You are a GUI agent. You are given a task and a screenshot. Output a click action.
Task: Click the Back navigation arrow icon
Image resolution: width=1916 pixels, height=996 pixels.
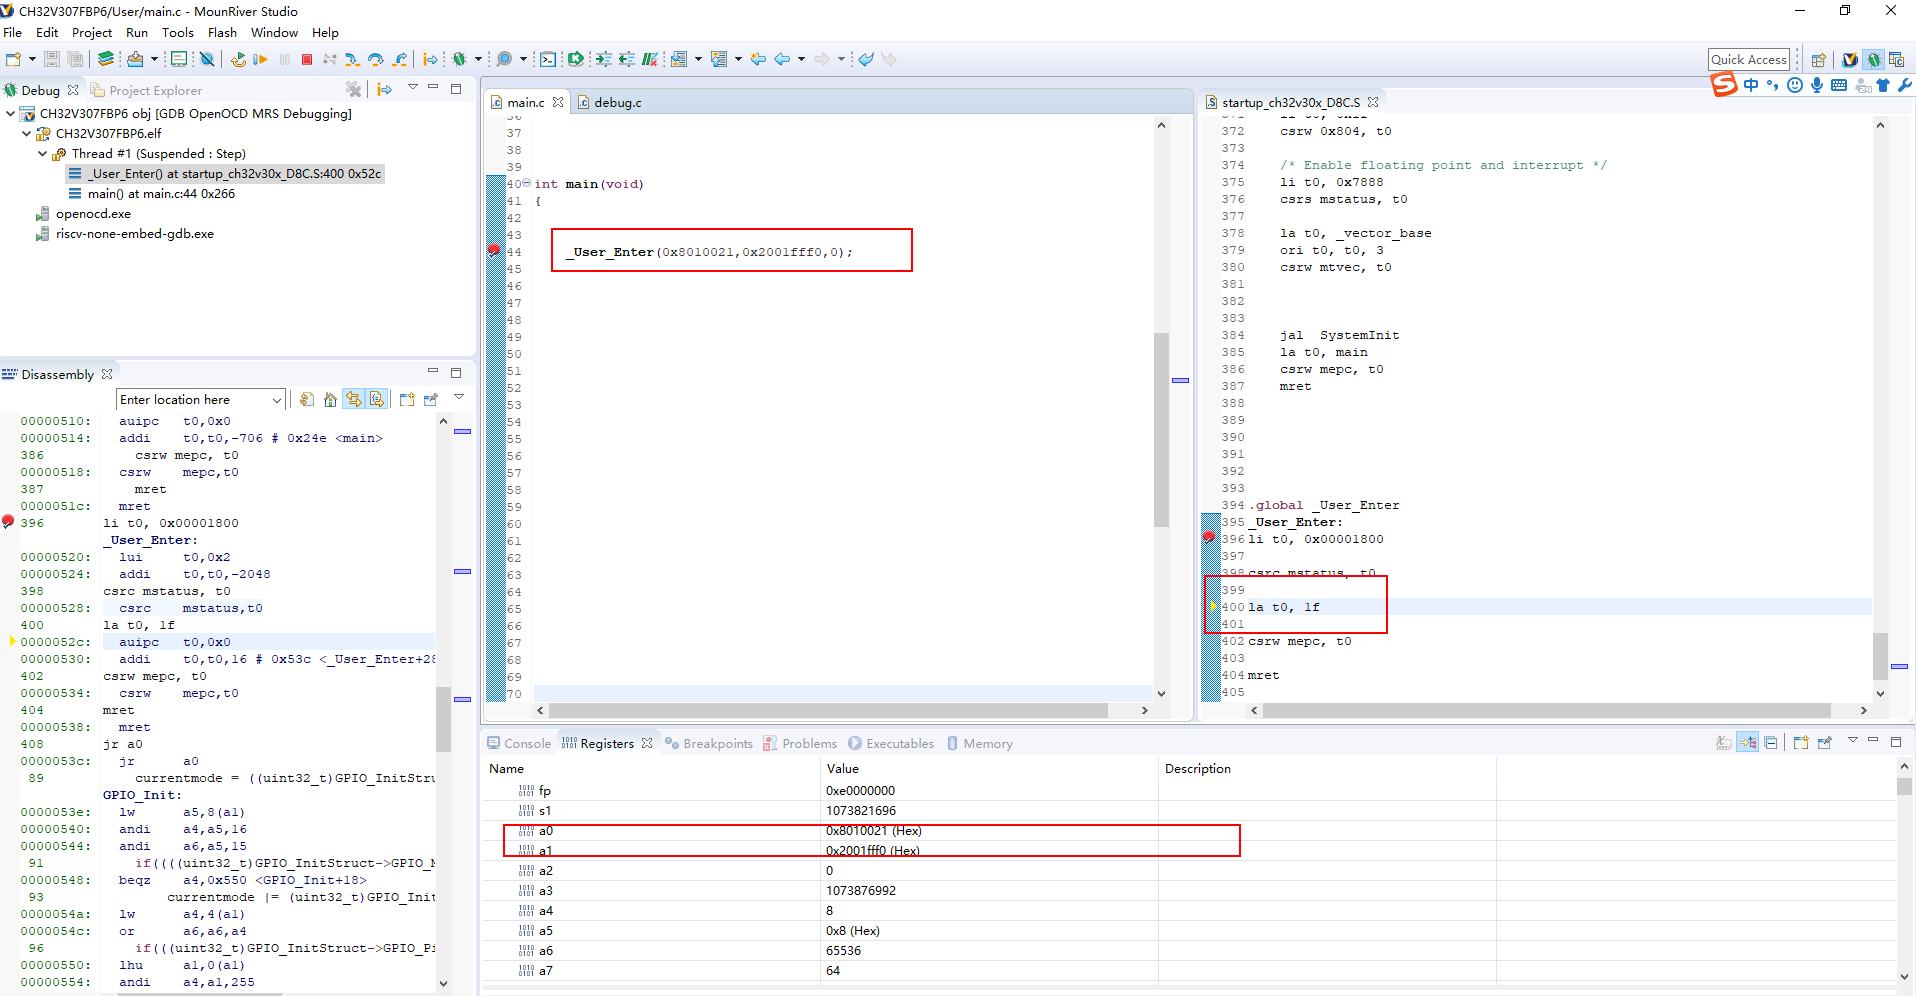click(782, 59)
